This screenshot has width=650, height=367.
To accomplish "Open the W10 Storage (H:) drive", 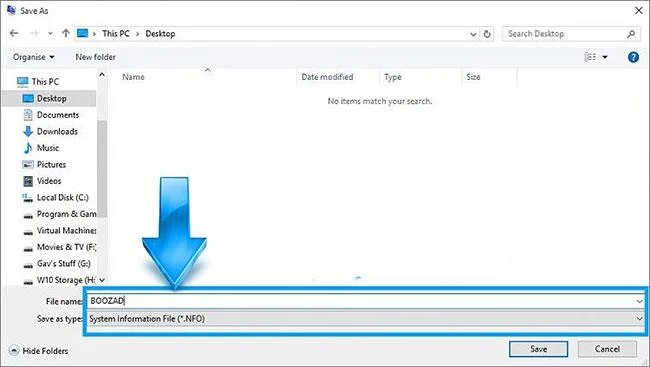I will point(66,280).
